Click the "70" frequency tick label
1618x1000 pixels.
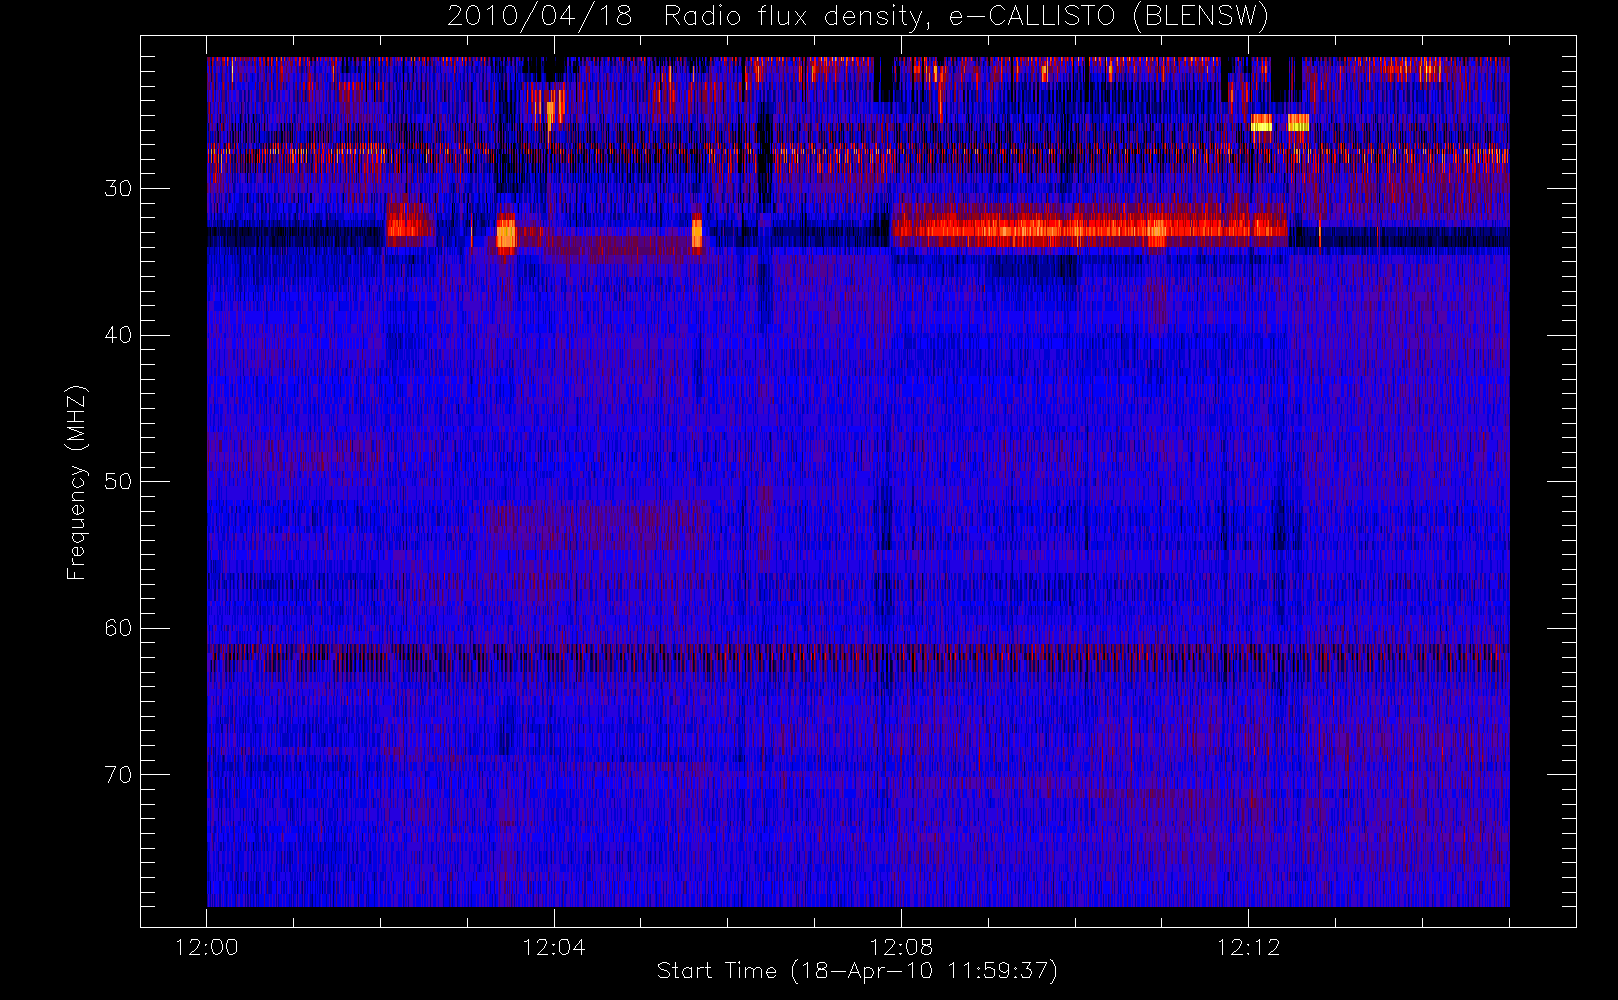[x=118, y=775]
